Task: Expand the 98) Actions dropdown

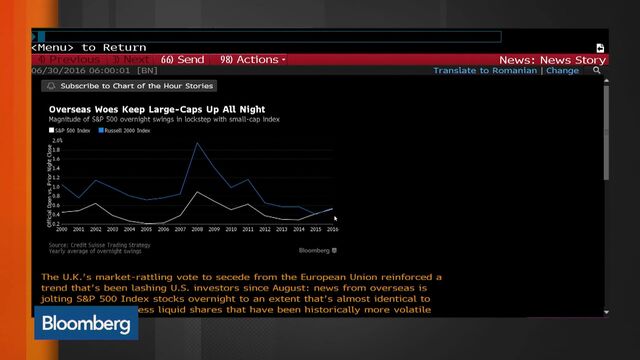Action: [x=253, y=60]
